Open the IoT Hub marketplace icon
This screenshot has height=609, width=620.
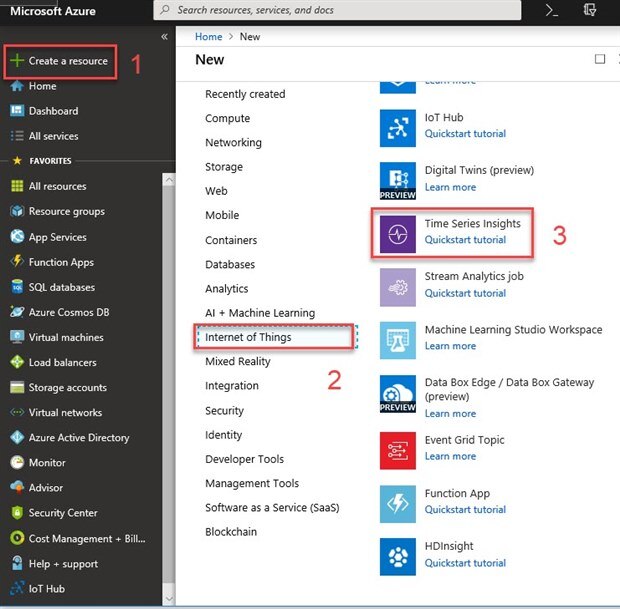point(398,126)
